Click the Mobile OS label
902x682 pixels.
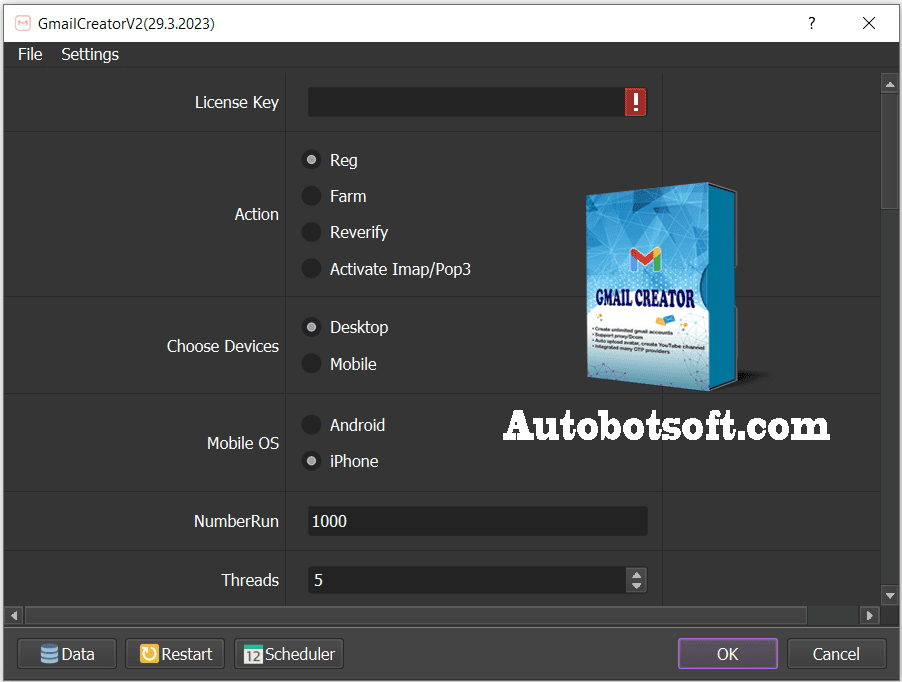tap(243, 443)
